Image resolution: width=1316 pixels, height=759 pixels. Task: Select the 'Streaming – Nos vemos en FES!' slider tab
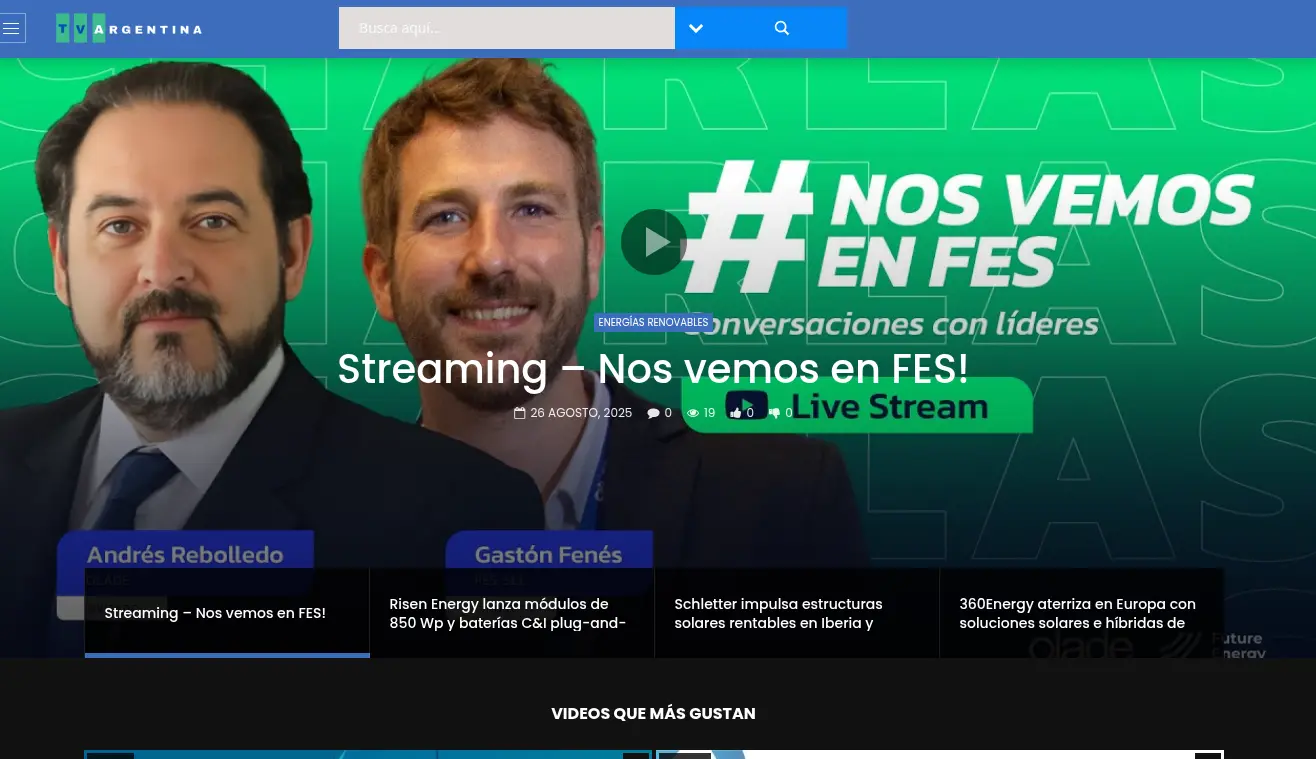(x=227, y=613)
